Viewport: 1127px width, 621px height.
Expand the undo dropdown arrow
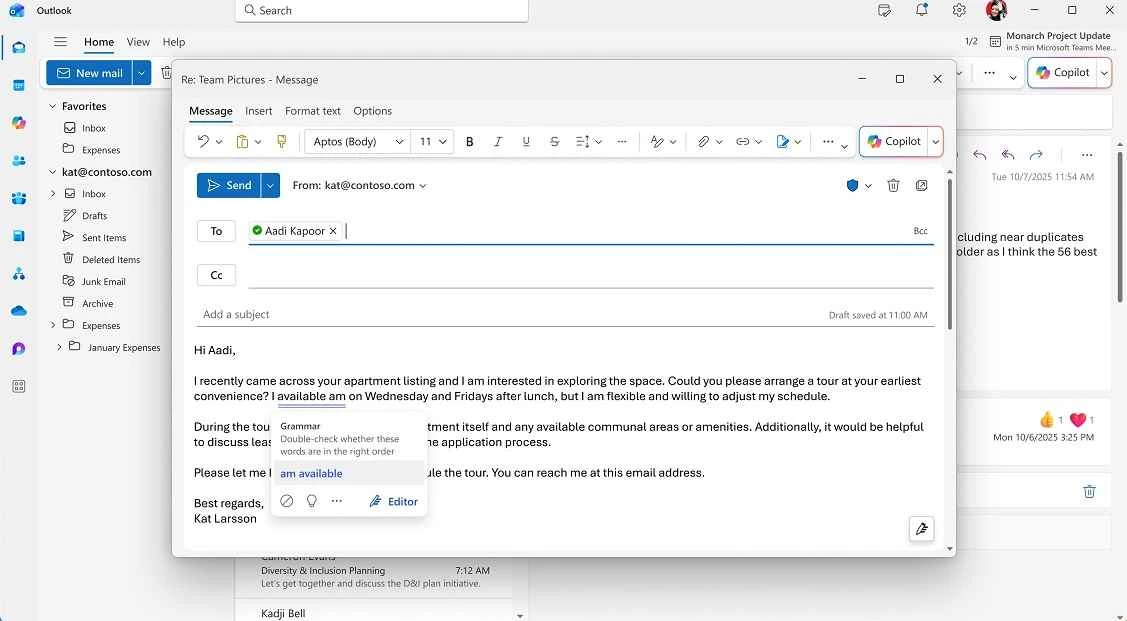[219, 142]
